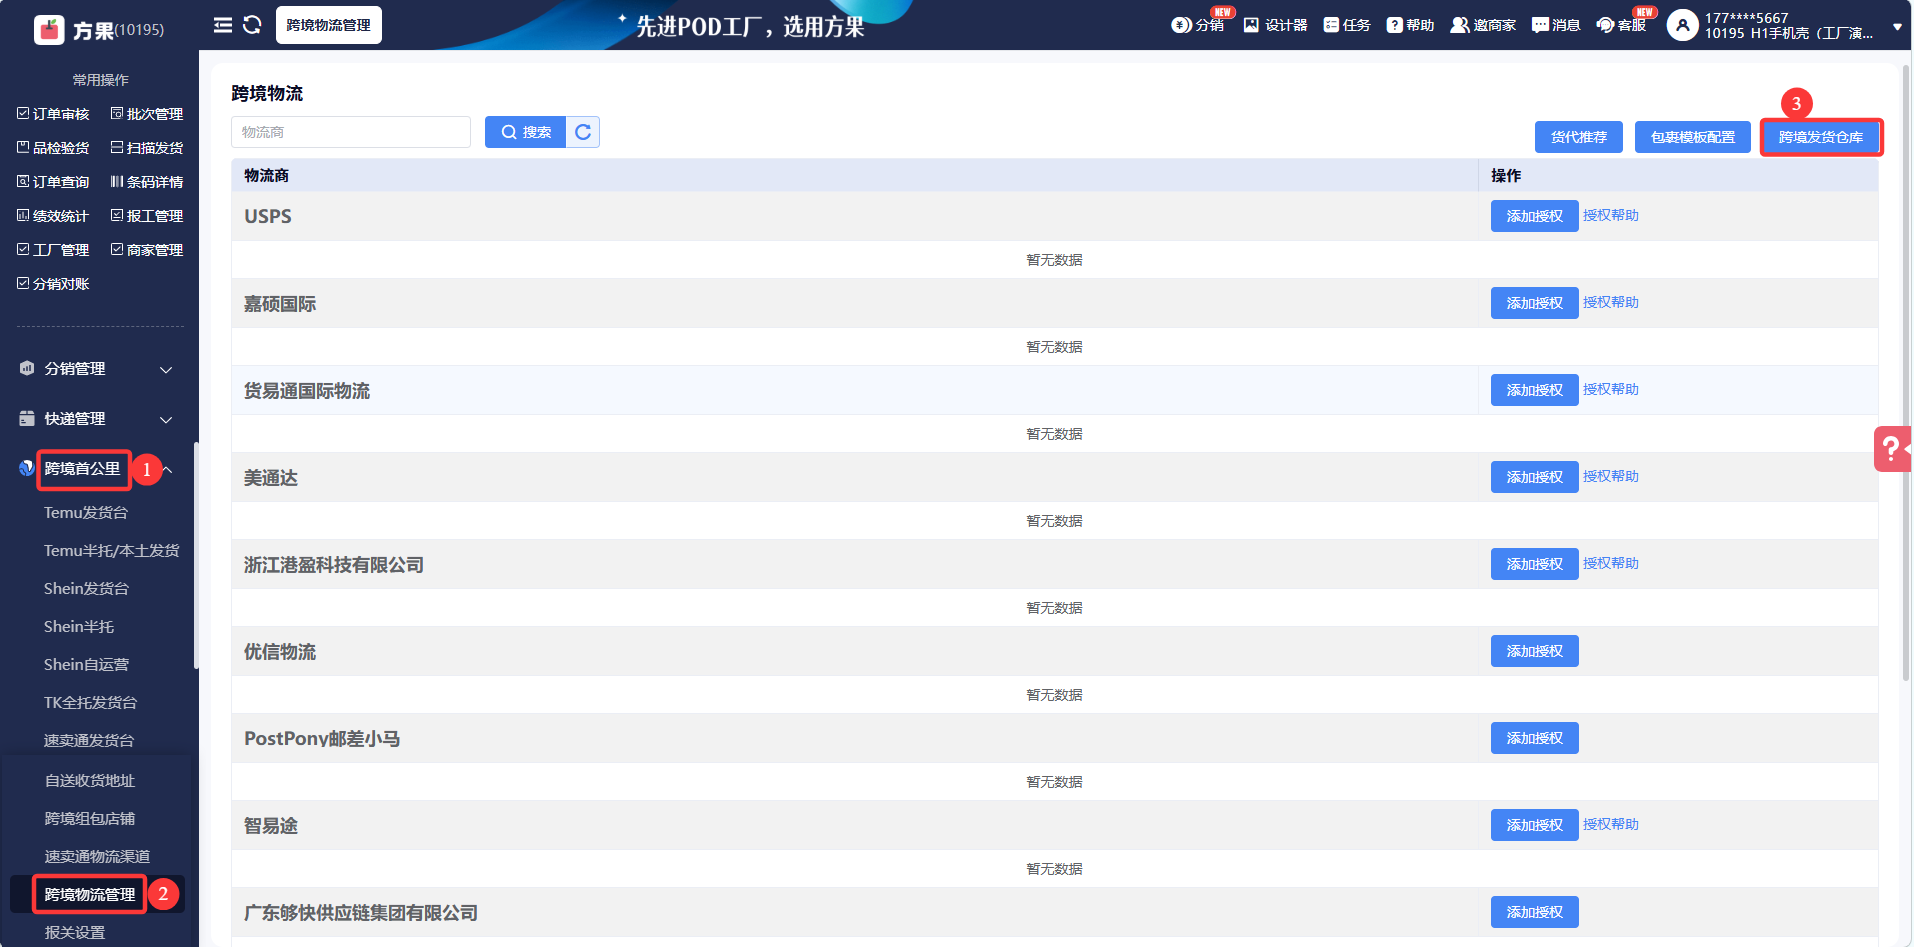The width and height of the screenshot is (1914, 947).
Task: Open 工厂管理 shortcut
Action: (x=53, y=250)
